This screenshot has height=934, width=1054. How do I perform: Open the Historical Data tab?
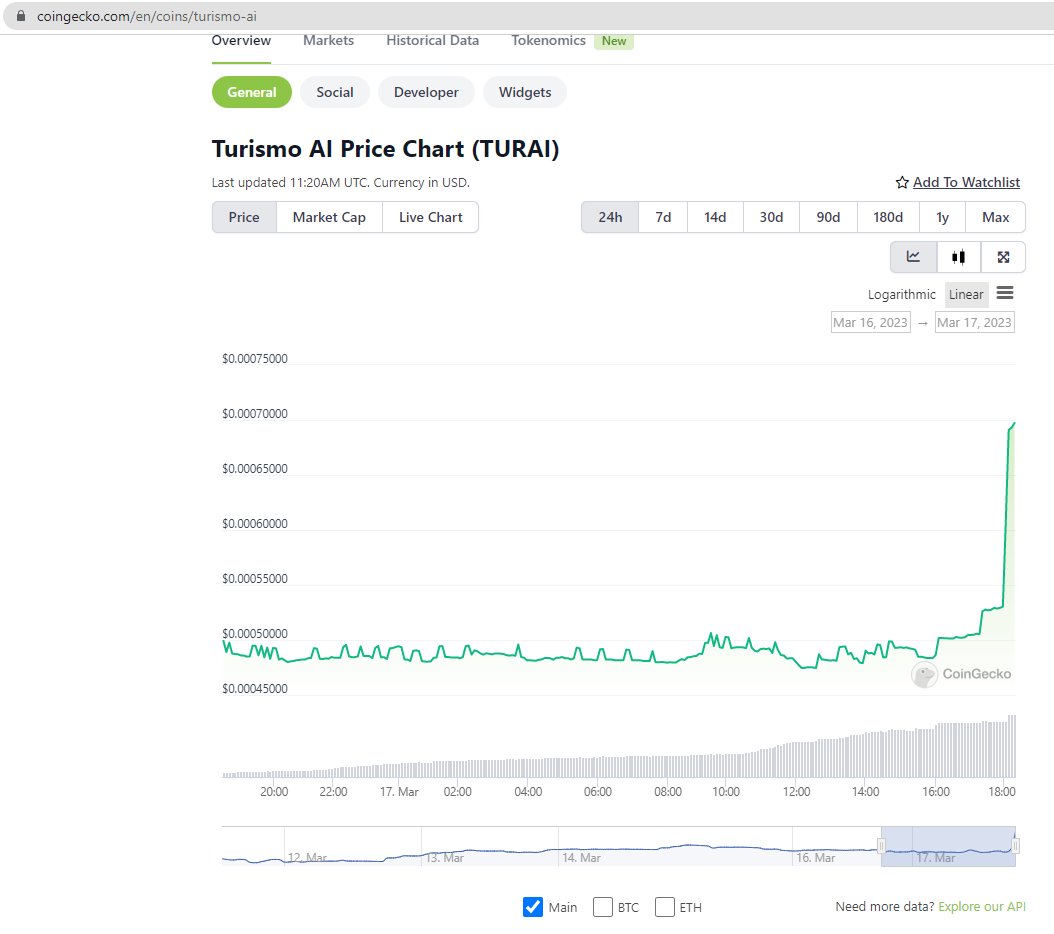(432, 40)
